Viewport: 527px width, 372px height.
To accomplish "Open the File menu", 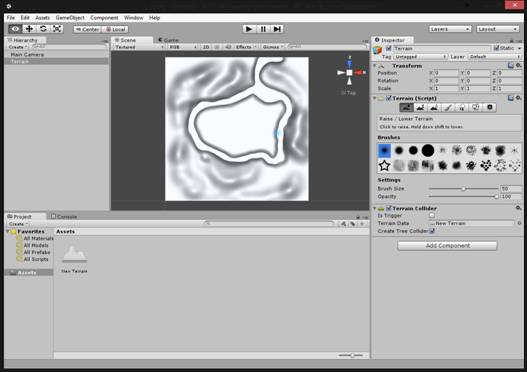I will point(11,18).
